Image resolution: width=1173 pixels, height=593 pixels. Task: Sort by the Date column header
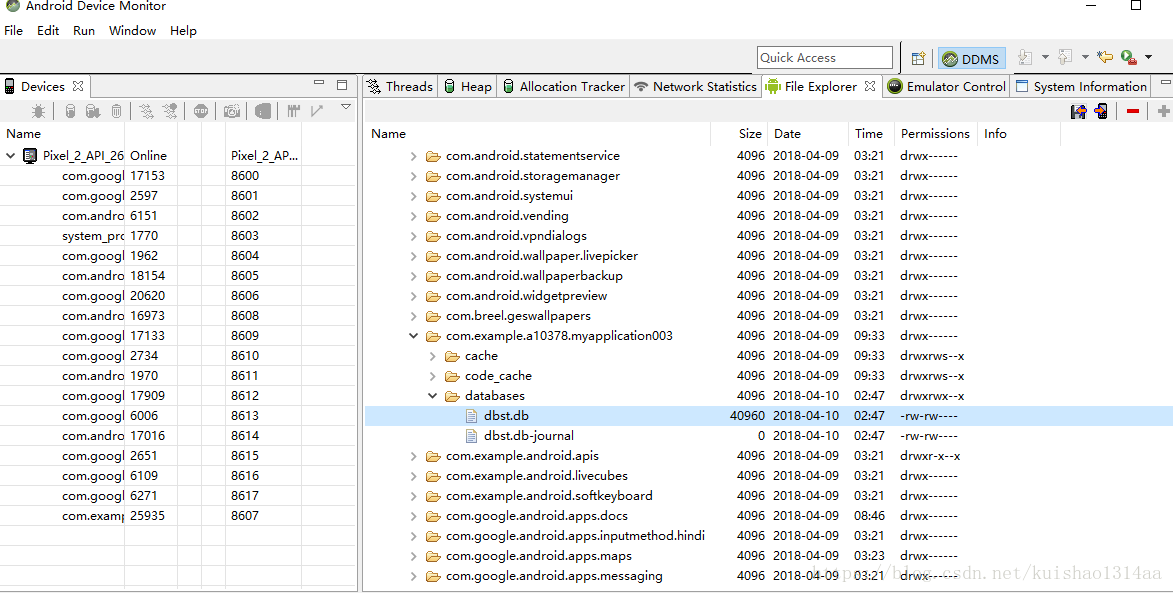[787, 134]
